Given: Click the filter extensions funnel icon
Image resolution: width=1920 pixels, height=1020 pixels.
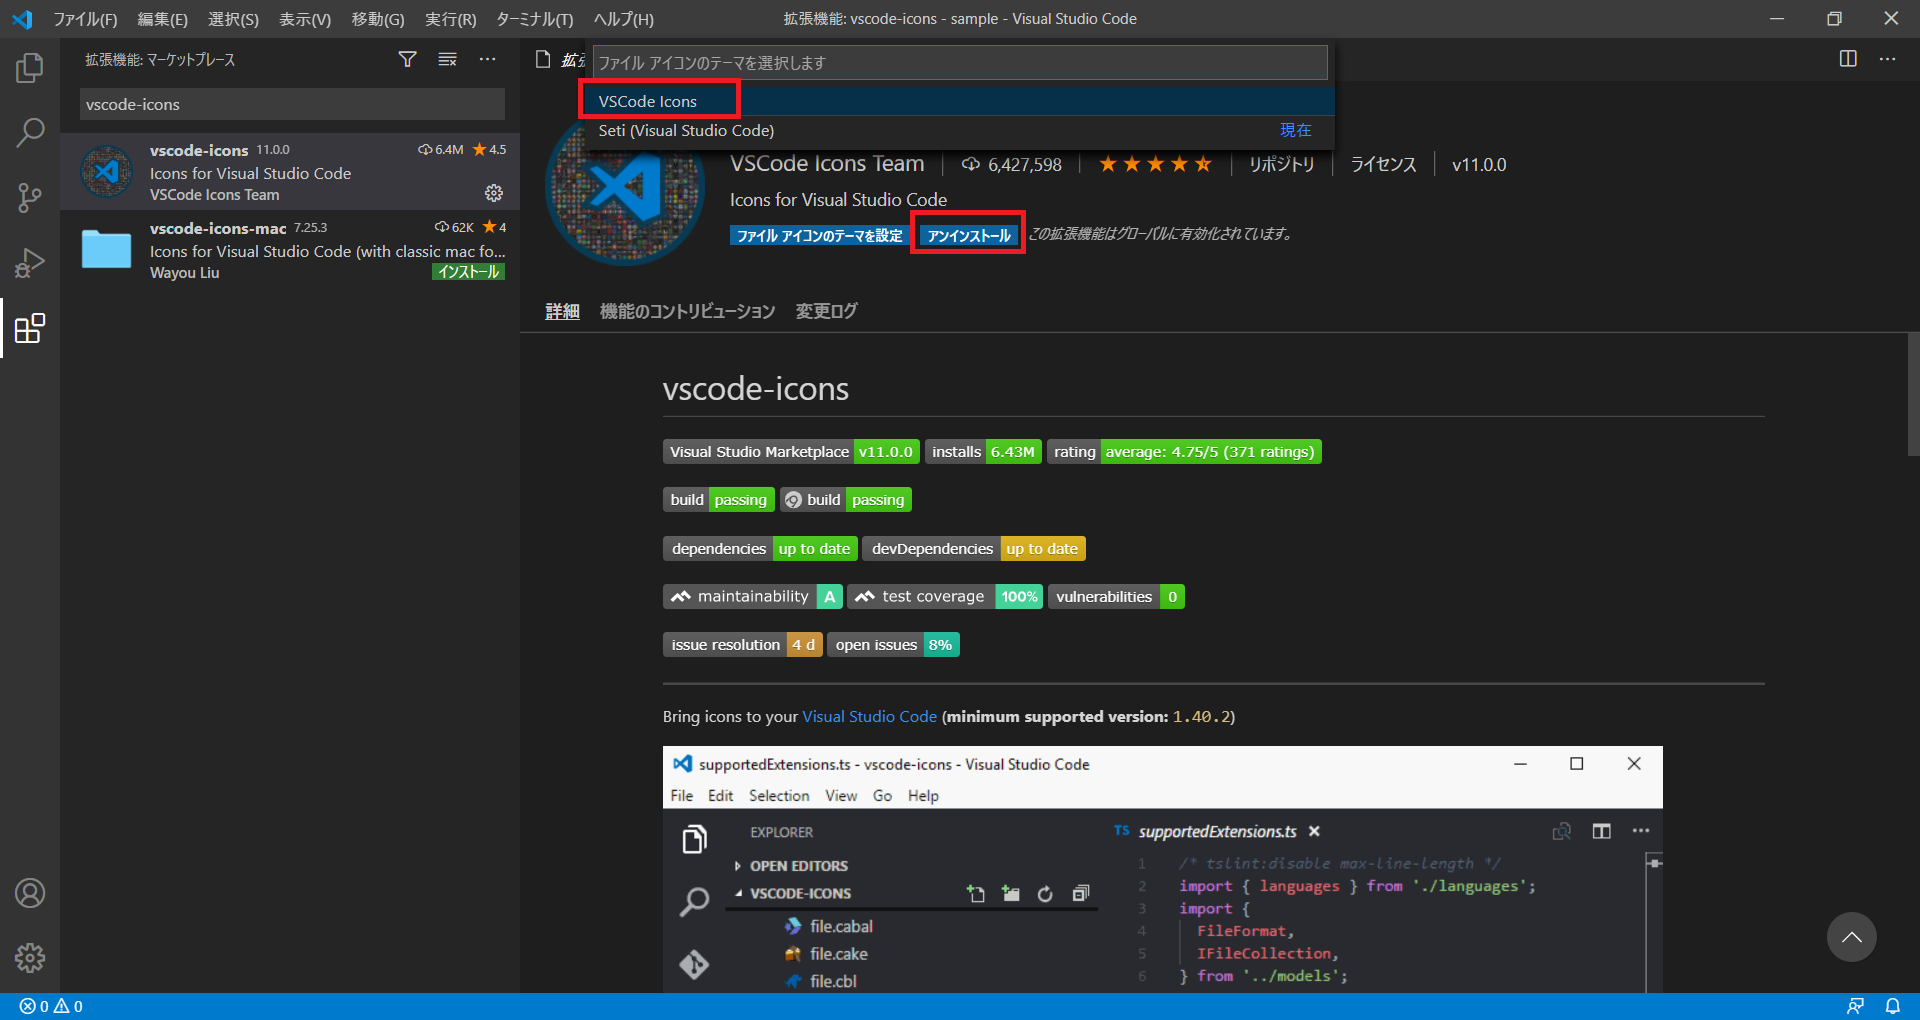Looking at the screenshot, I should [x=407, y=60].
